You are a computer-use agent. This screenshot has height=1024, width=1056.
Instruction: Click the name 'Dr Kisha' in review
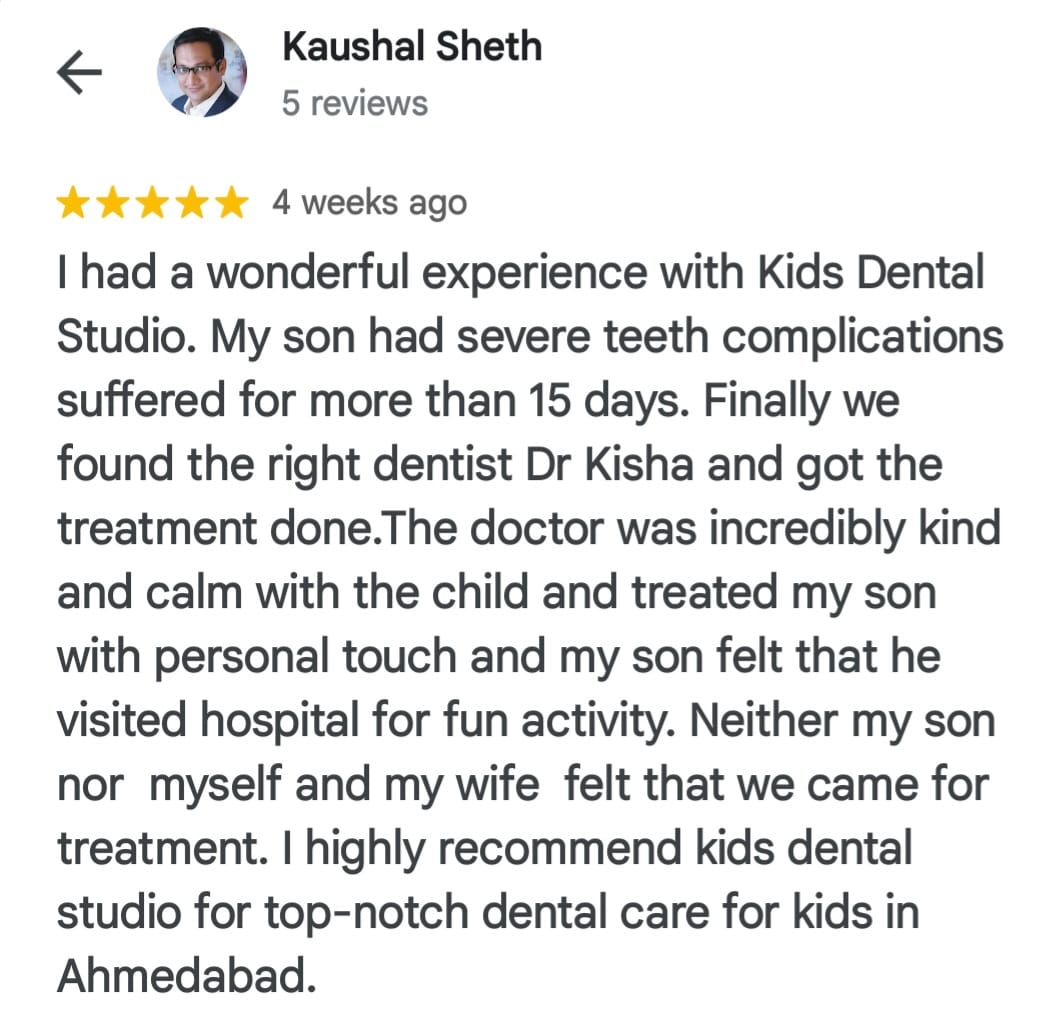point(609,465)
